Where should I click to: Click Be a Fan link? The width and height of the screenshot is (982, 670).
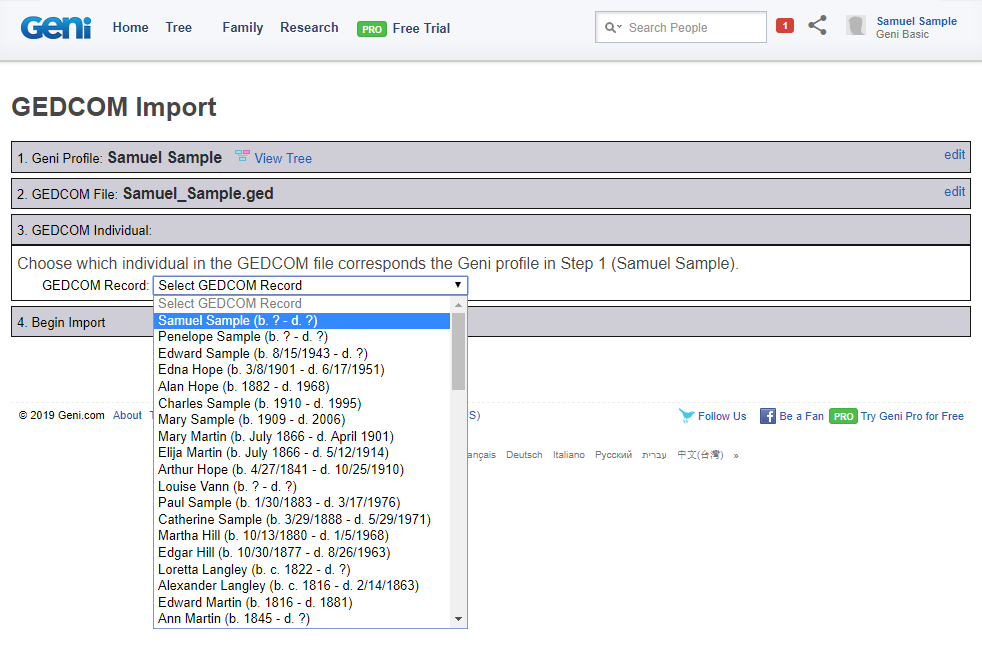[801, 416]
